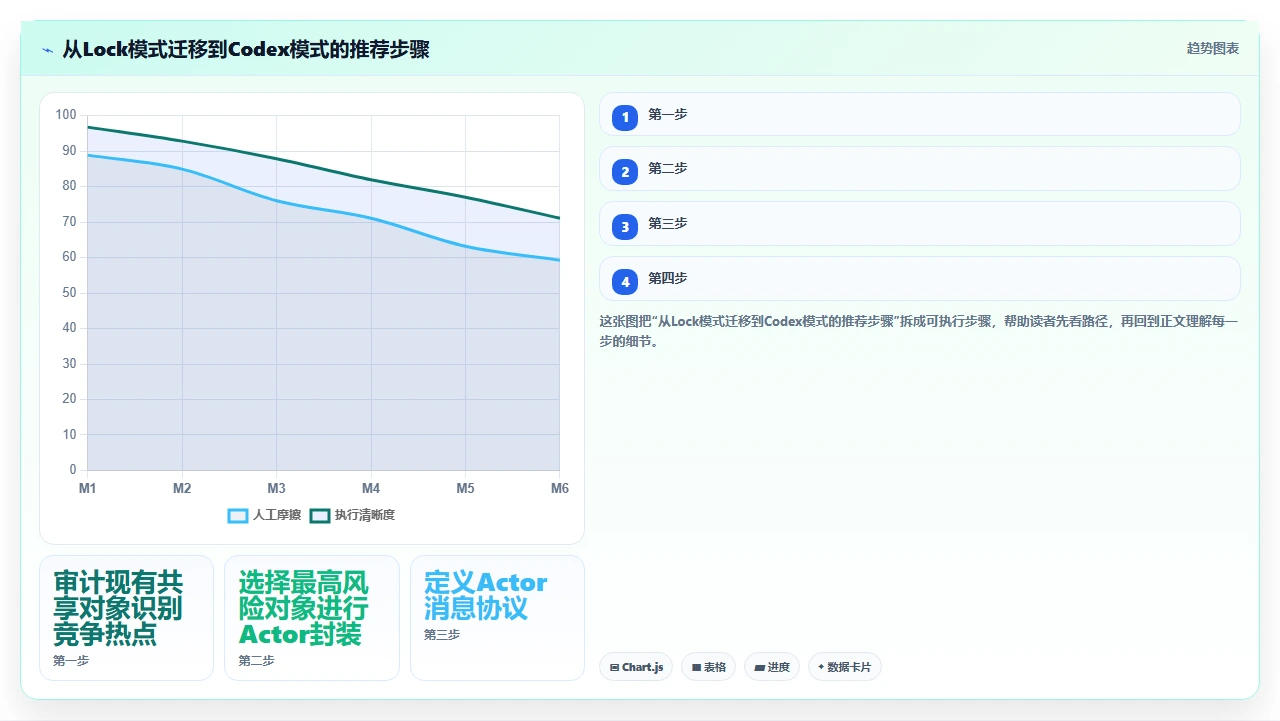This screenshot has width=1280, height=721.
Task: Click the number 2 step badge
Action: point(625,172)
